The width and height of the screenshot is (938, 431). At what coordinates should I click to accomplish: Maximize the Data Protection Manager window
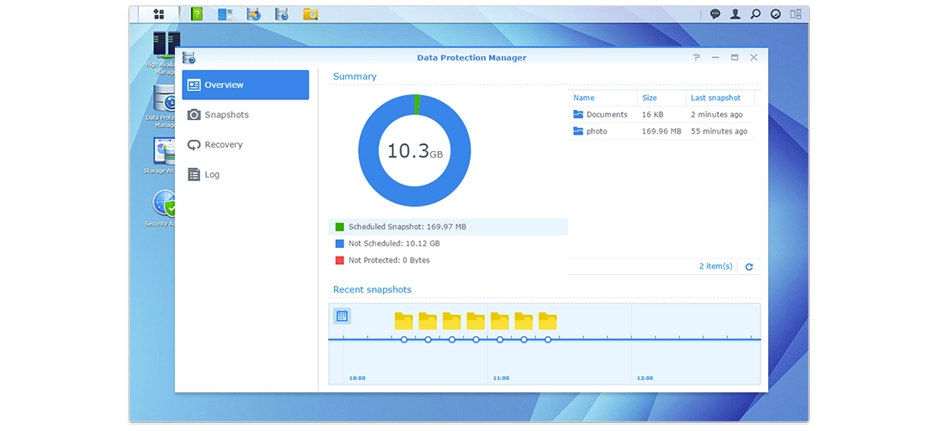click(735, 57)
